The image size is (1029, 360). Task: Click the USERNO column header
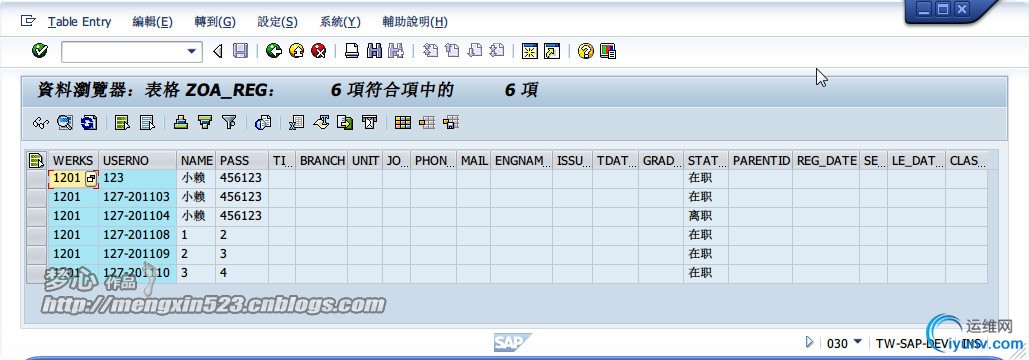(x=138, y=161)
